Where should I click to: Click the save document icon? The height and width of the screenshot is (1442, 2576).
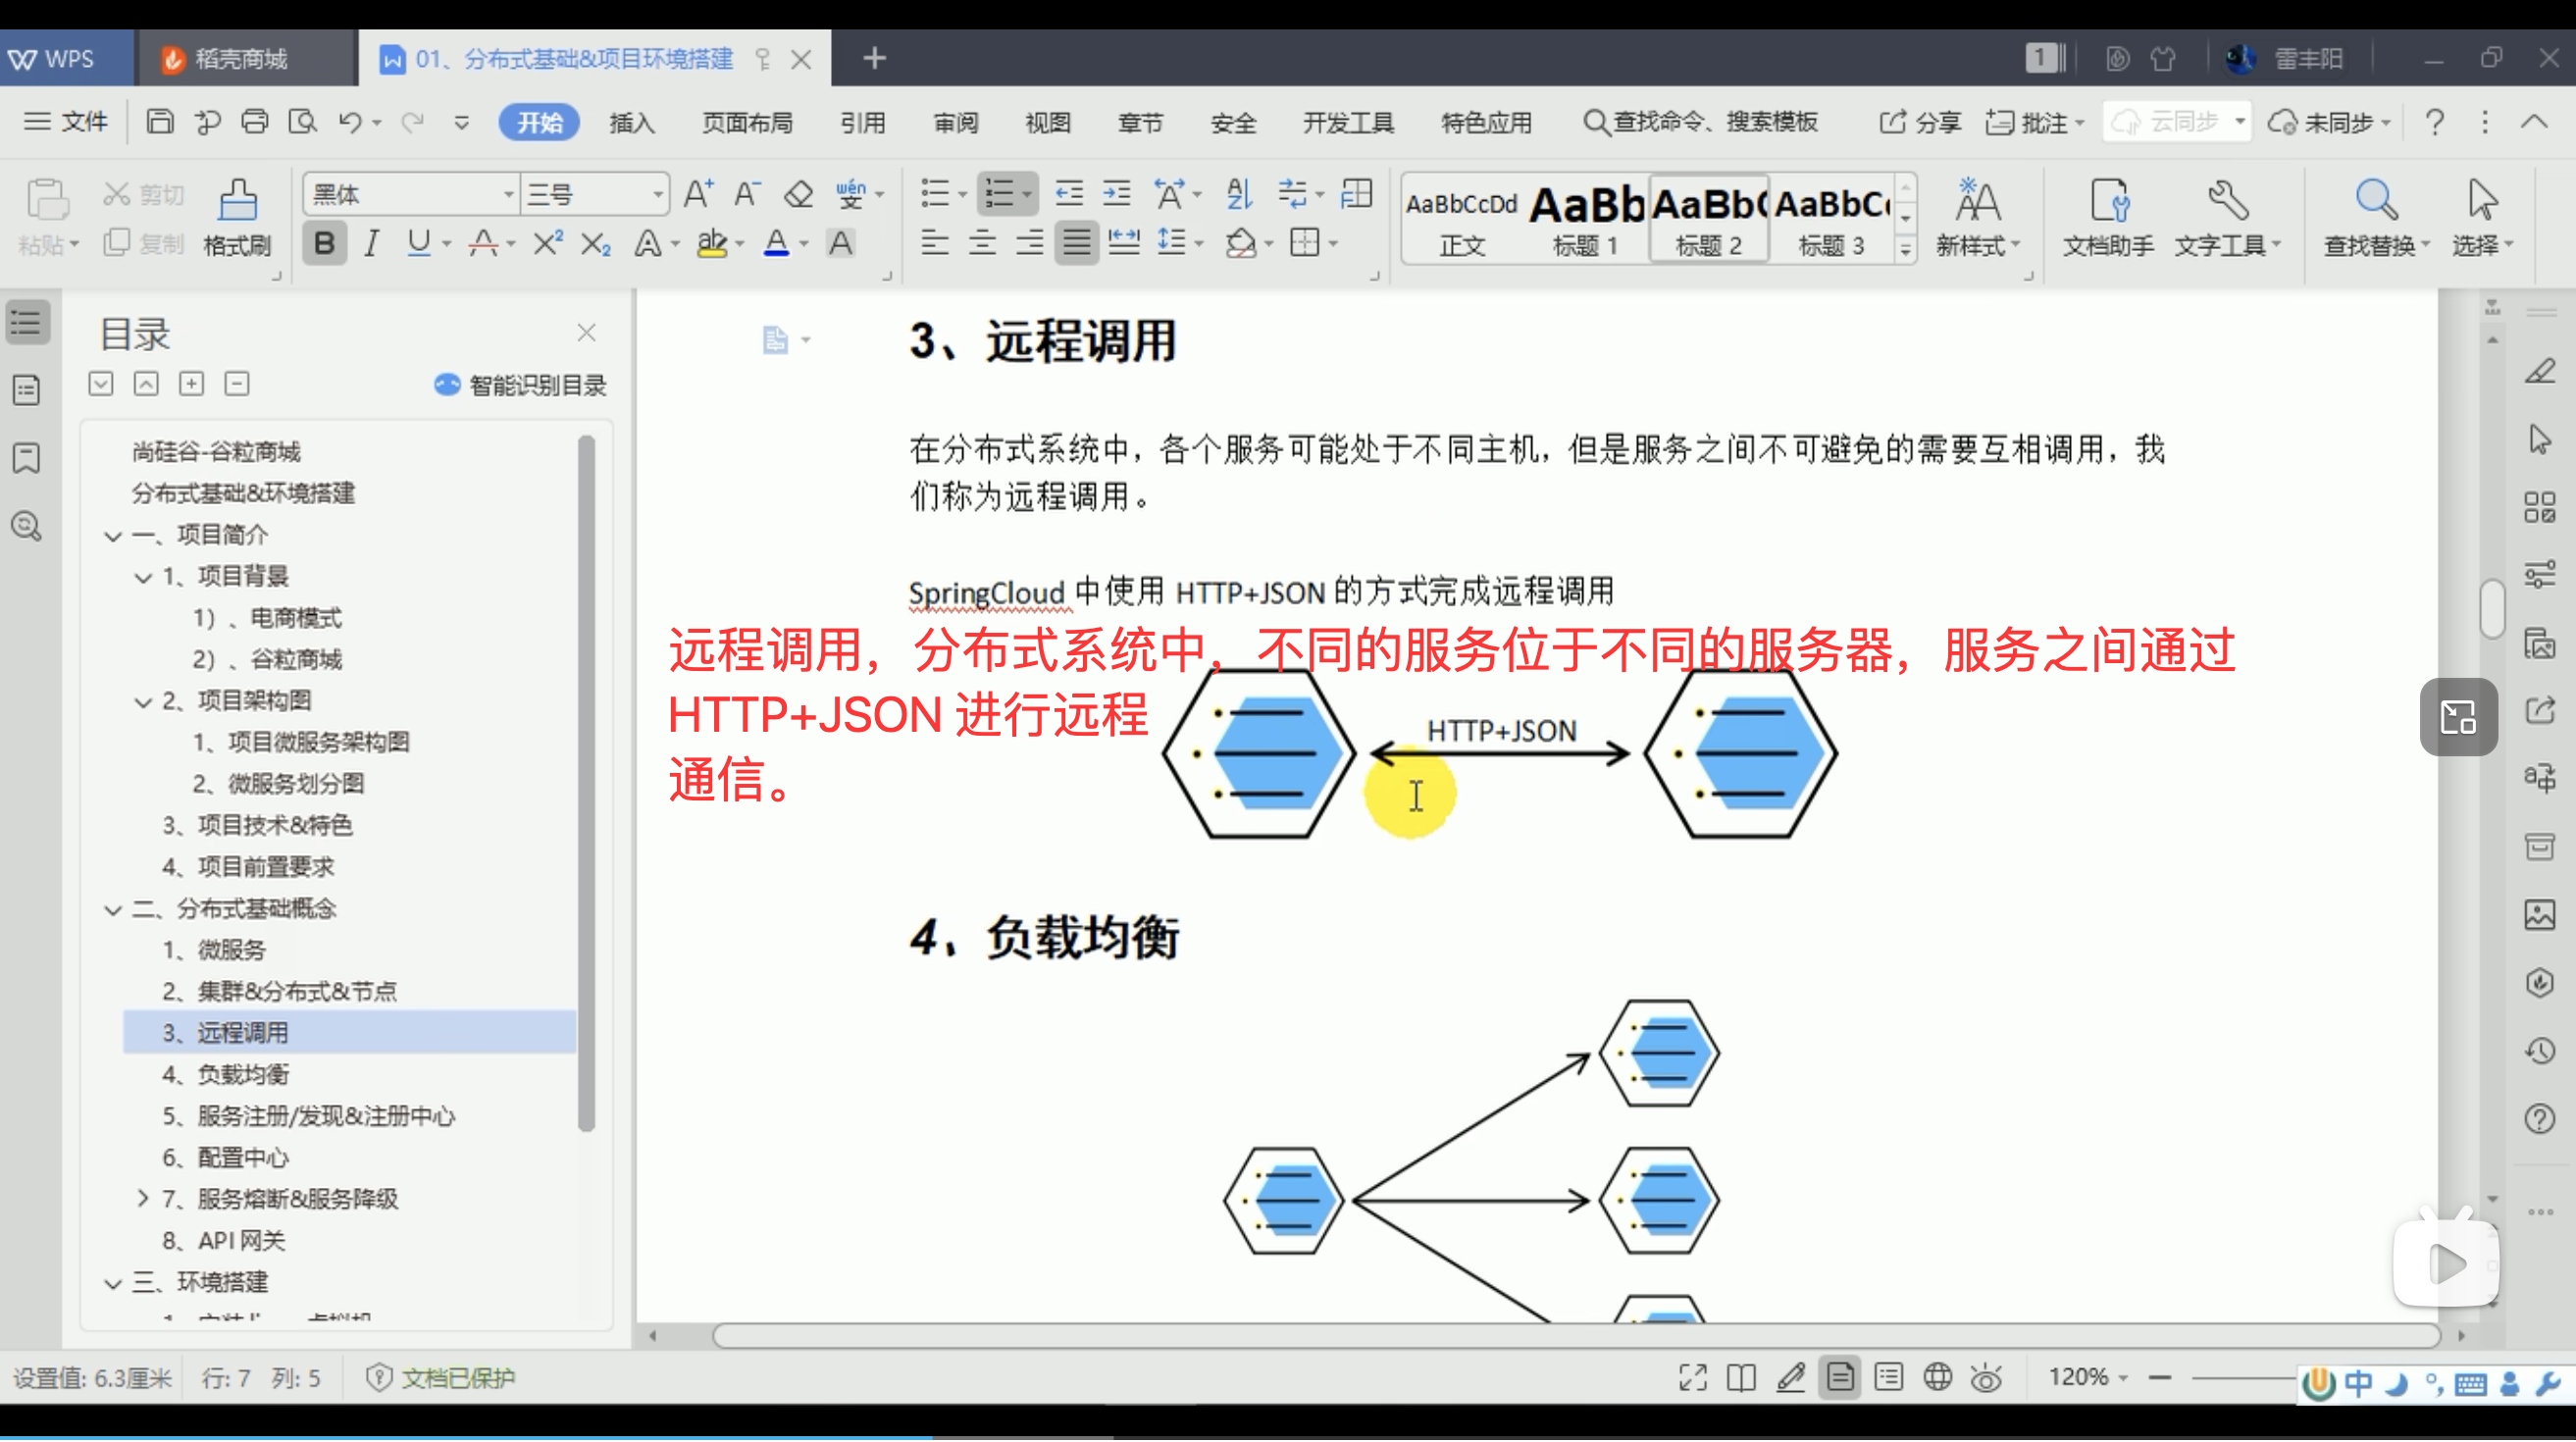(x=160, y=122)
